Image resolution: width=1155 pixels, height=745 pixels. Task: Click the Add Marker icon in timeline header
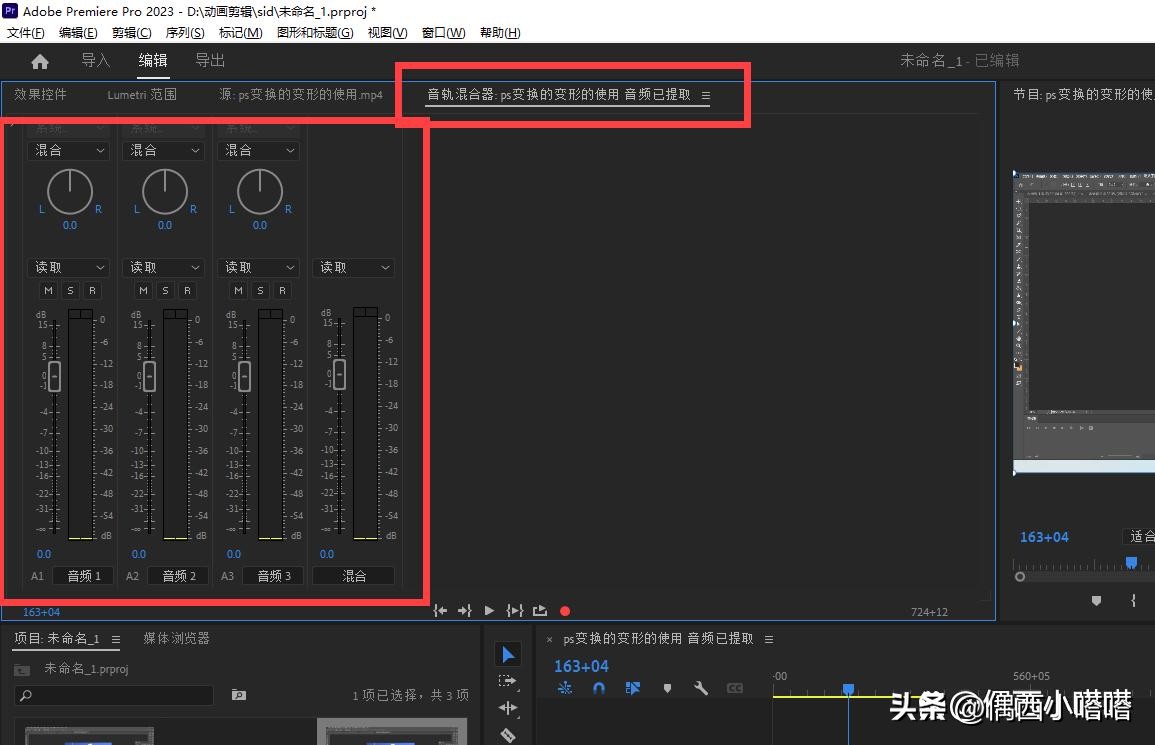(668, 688)
